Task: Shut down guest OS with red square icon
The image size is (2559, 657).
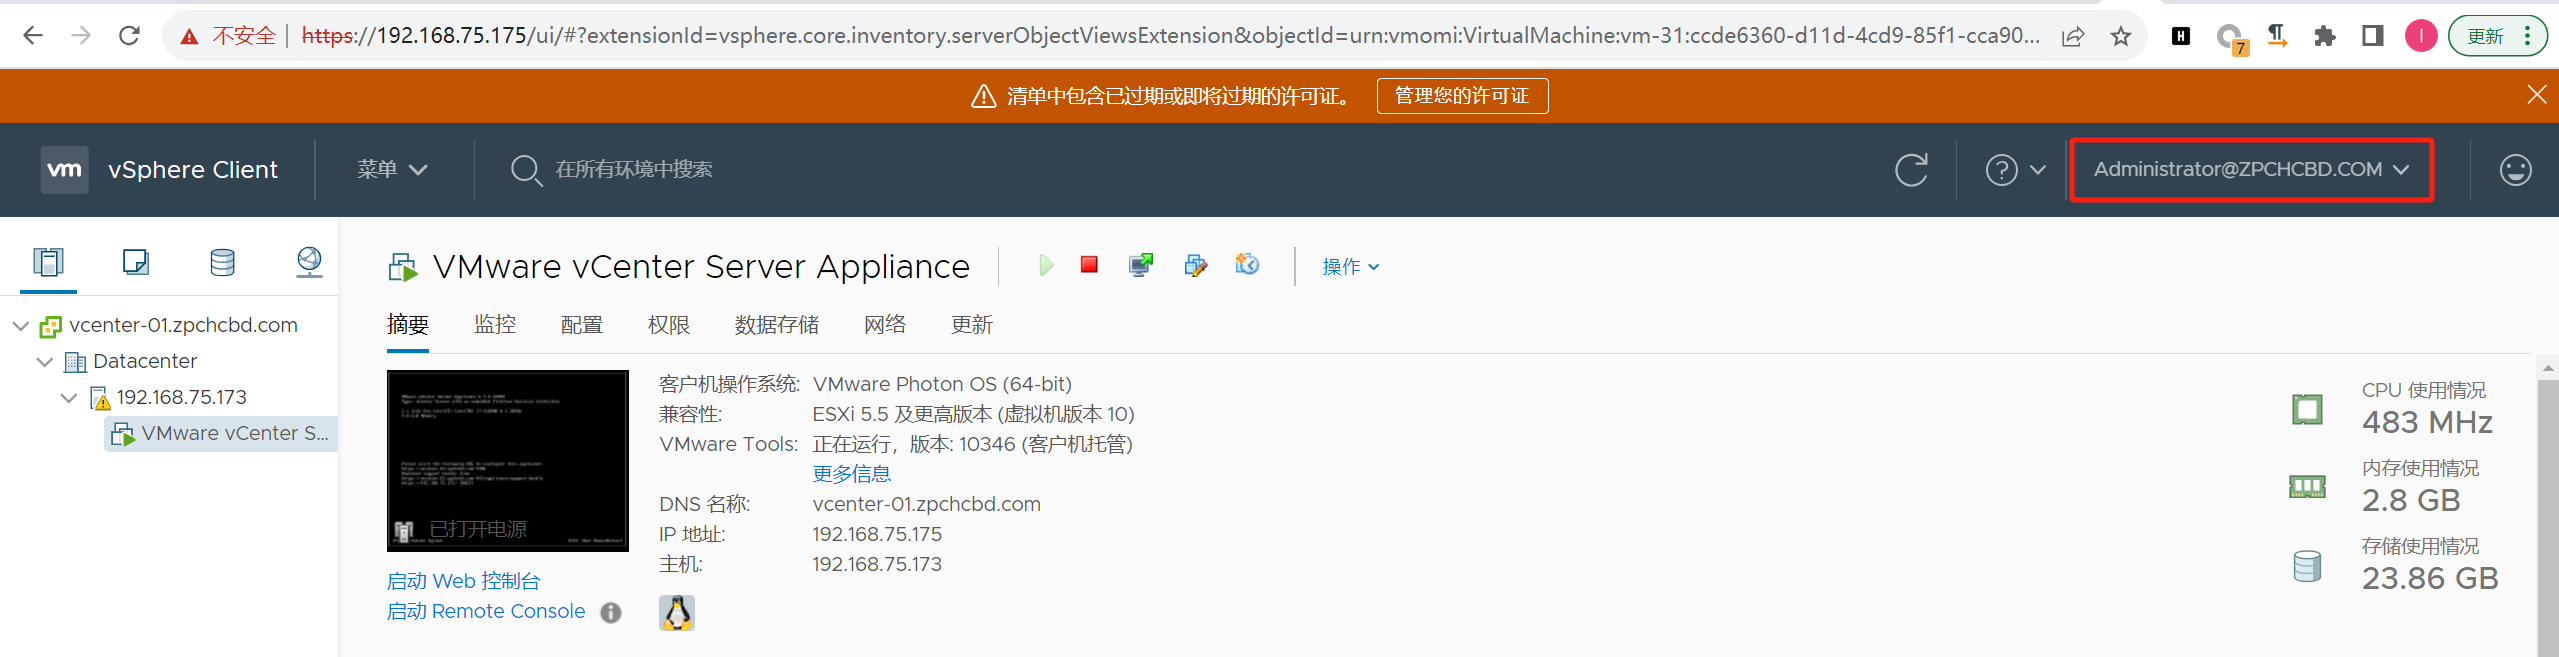Action: pyautogui.click(x=1089, y=265)
